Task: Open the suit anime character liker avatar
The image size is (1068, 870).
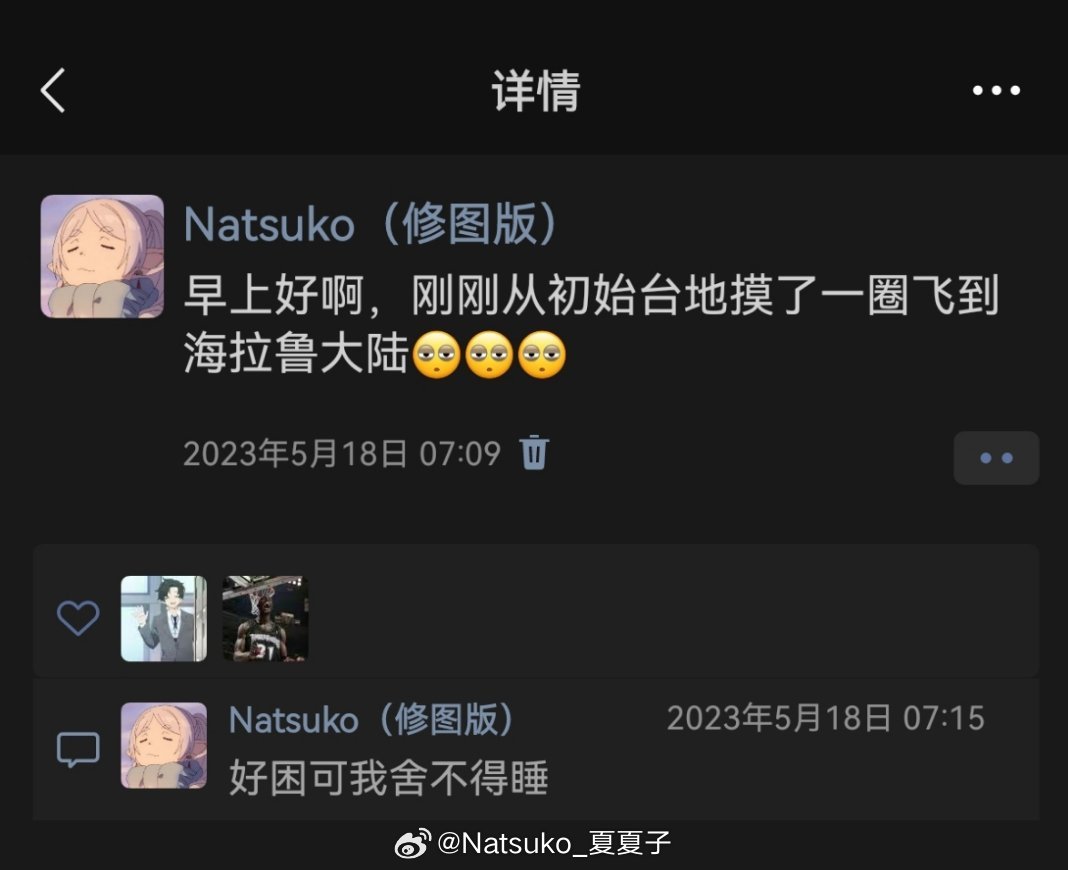Action: click(163, 619)
